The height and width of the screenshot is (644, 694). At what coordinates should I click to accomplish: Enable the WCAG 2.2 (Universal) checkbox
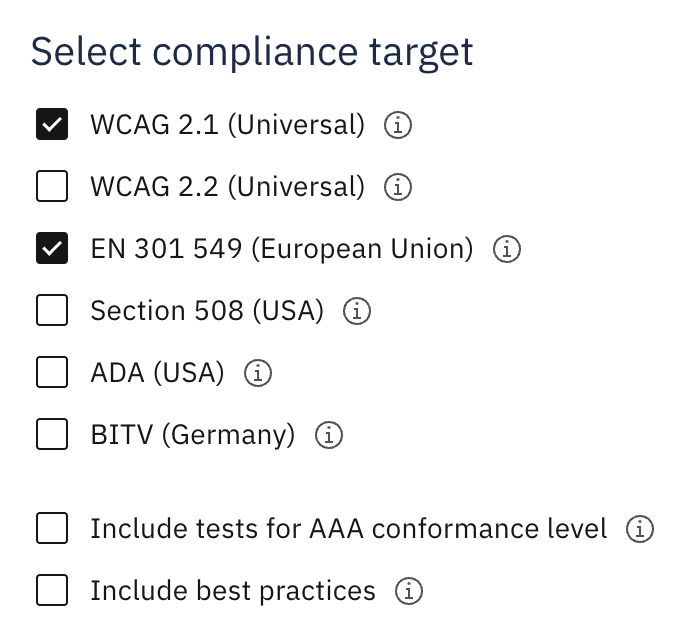[52, 186]
